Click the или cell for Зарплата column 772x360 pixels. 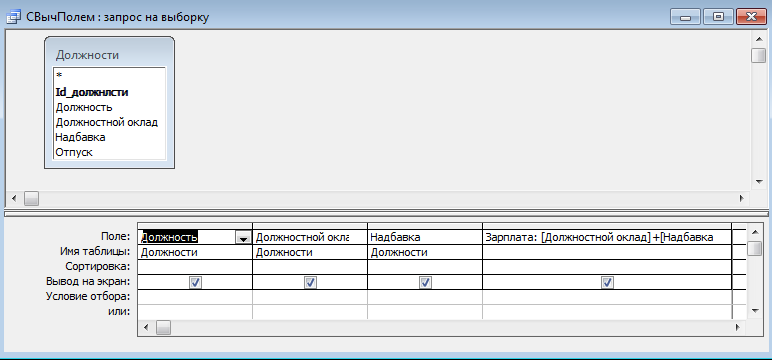pos(607,312)
